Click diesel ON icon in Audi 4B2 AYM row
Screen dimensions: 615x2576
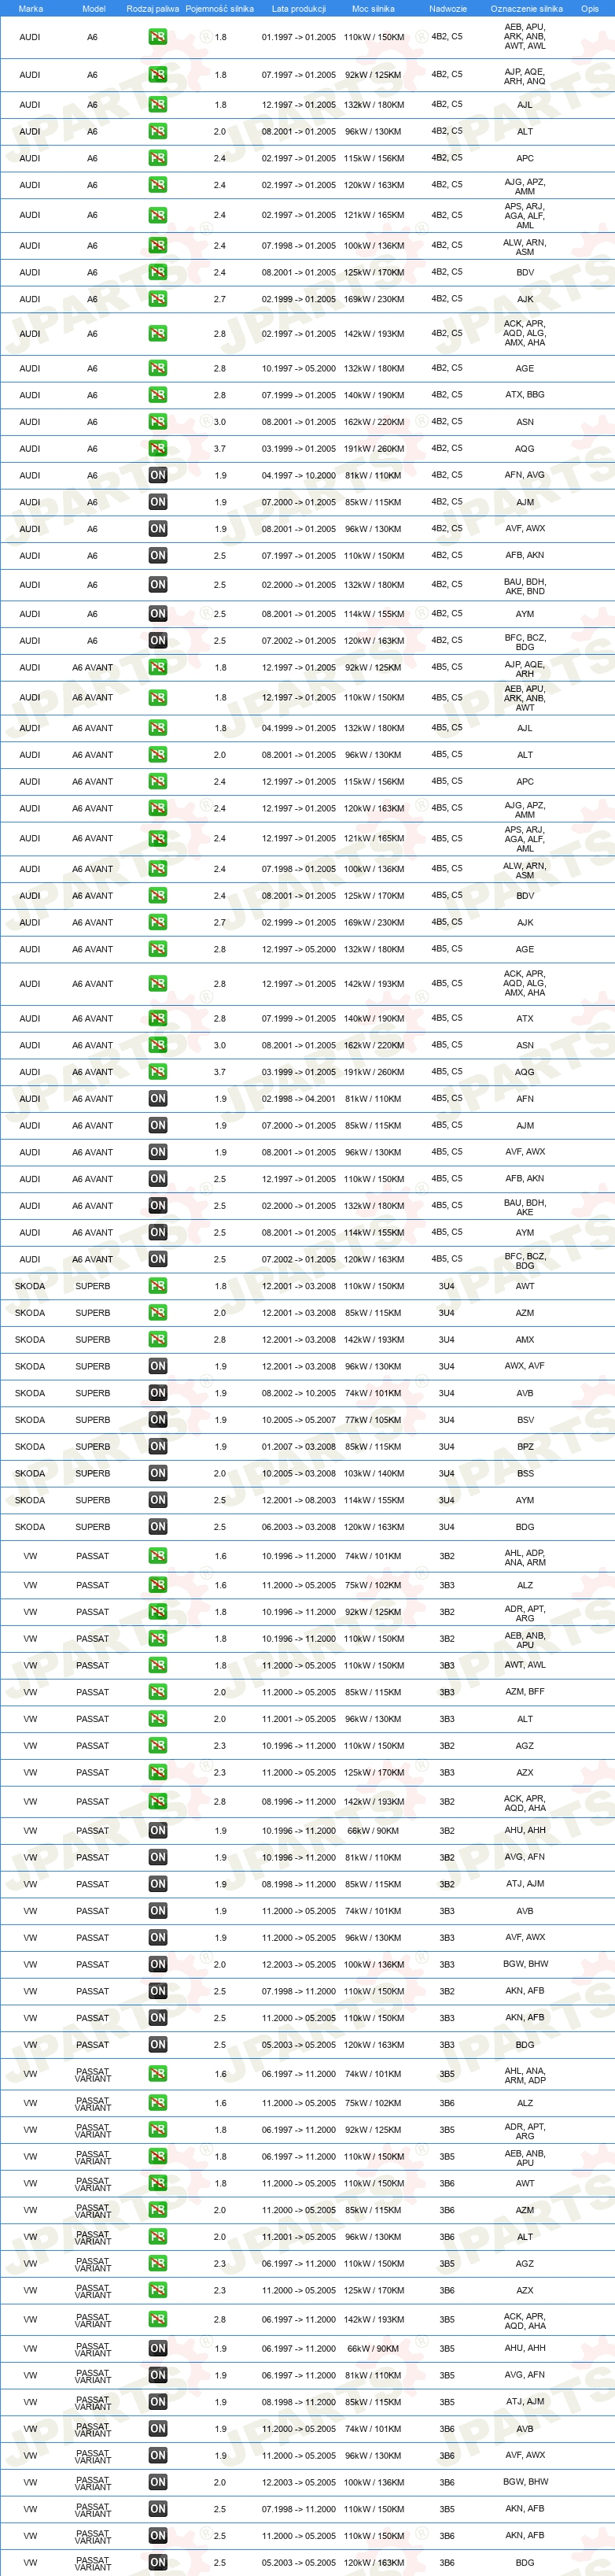click(158, 614)
